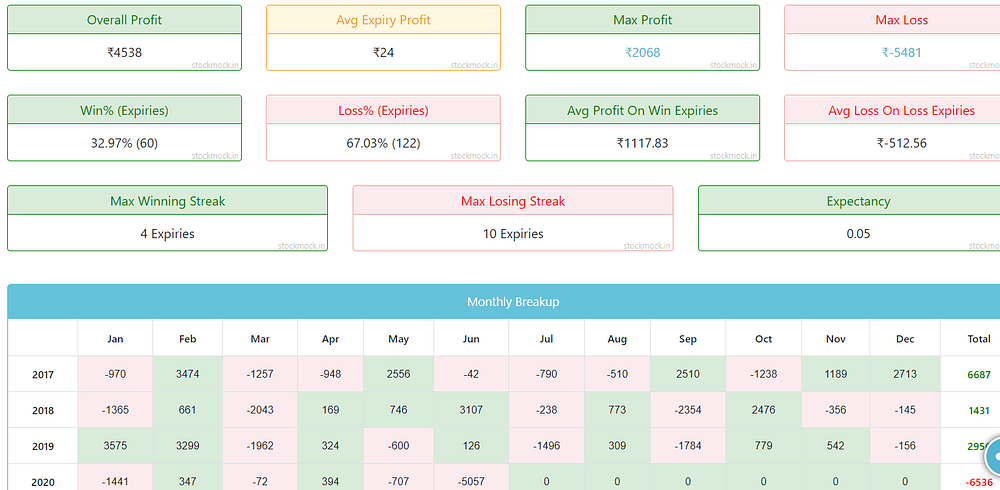Select the 32.97% (60) win value
The width and height of the screenshot is (1000, 490).
(124, 143)
